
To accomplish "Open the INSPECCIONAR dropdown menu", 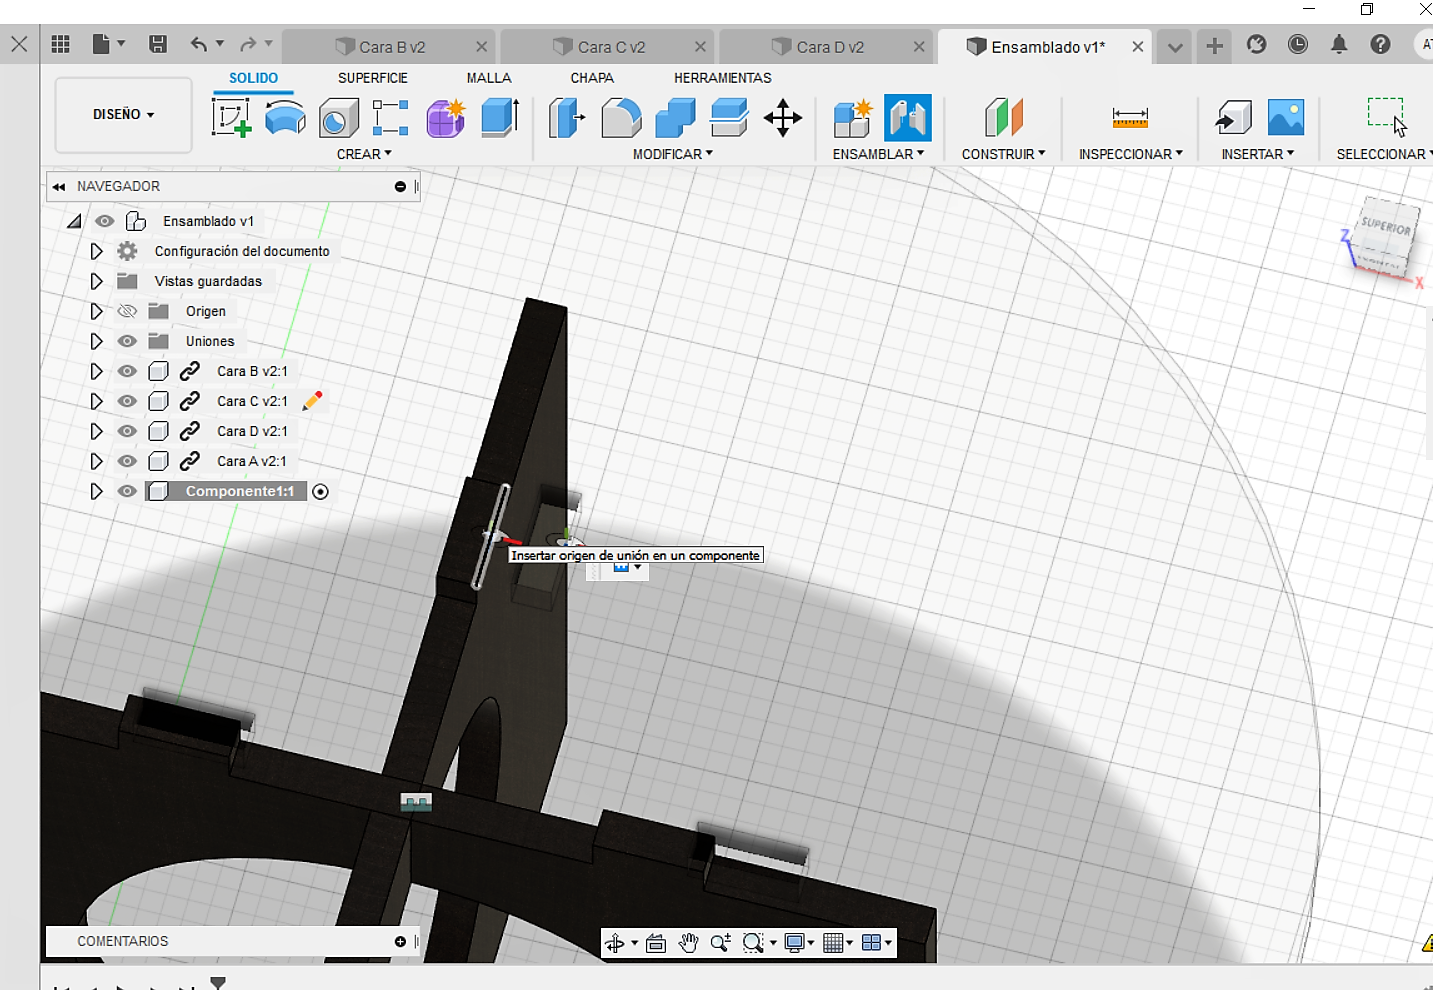I will [1130, 154].
